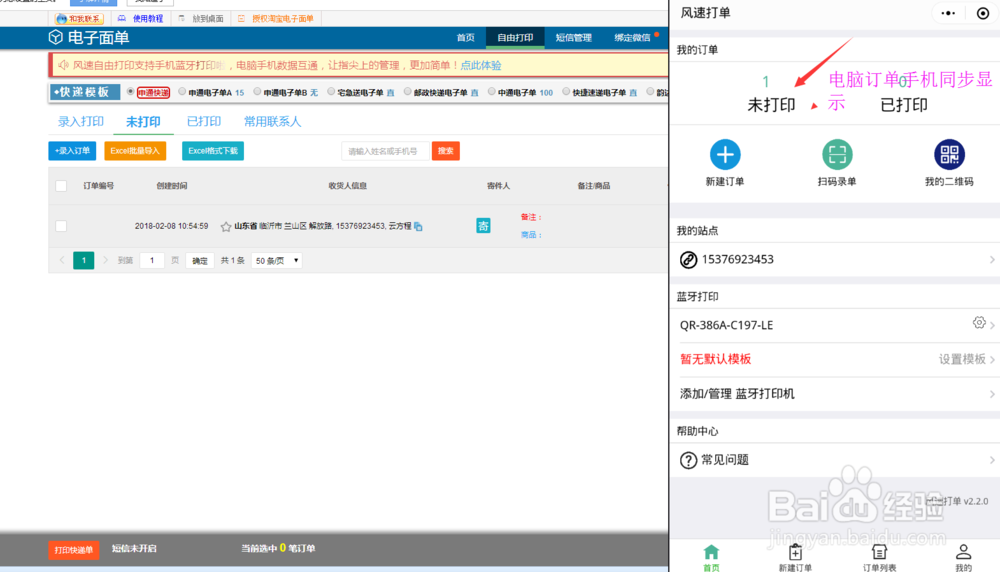Tick the select-all checkbox in table header

pyautogui.click(x=61, y=186)
